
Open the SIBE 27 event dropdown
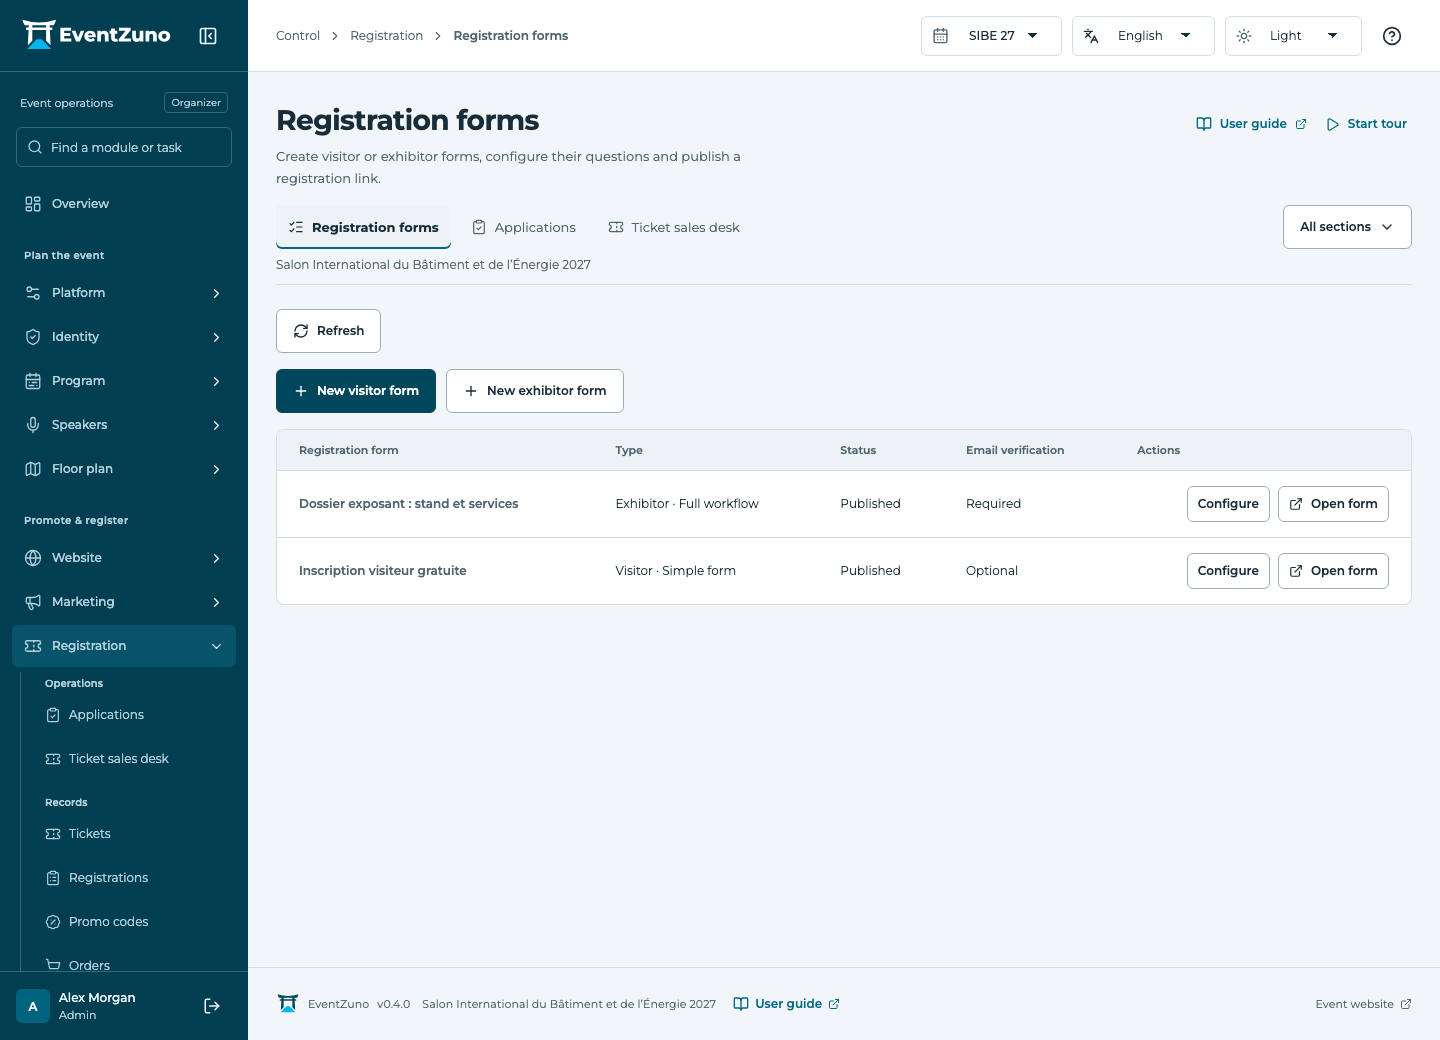click(991, 36)
